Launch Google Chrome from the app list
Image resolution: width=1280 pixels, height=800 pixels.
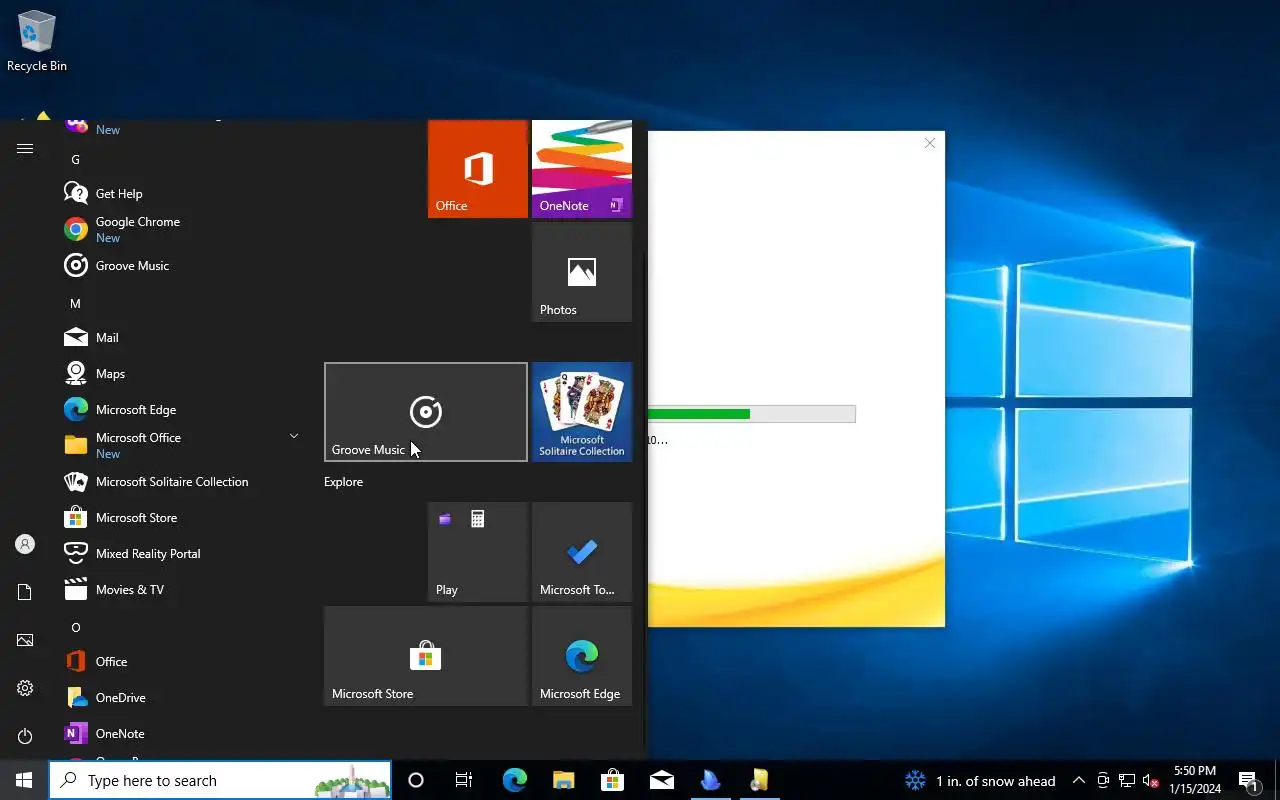(180, 230)
